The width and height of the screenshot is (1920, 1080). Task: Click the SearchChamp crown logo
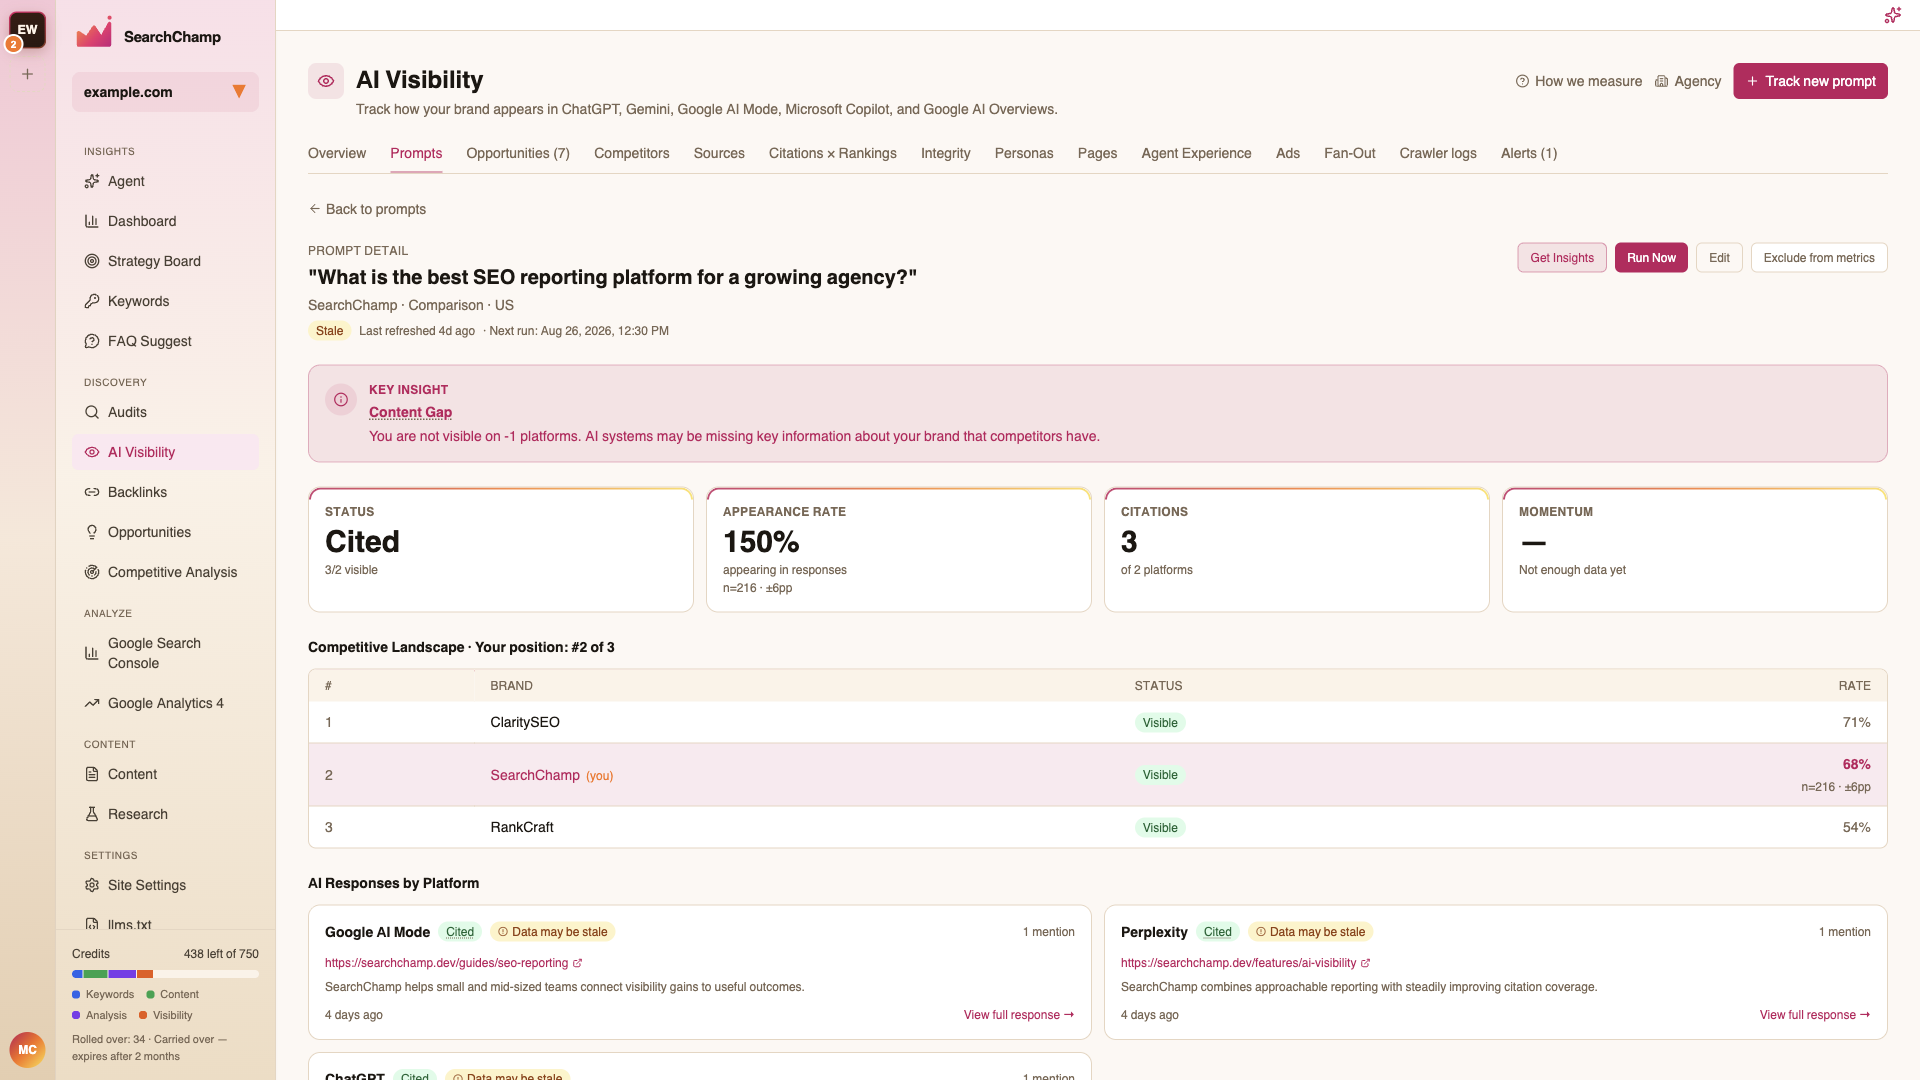94,33
